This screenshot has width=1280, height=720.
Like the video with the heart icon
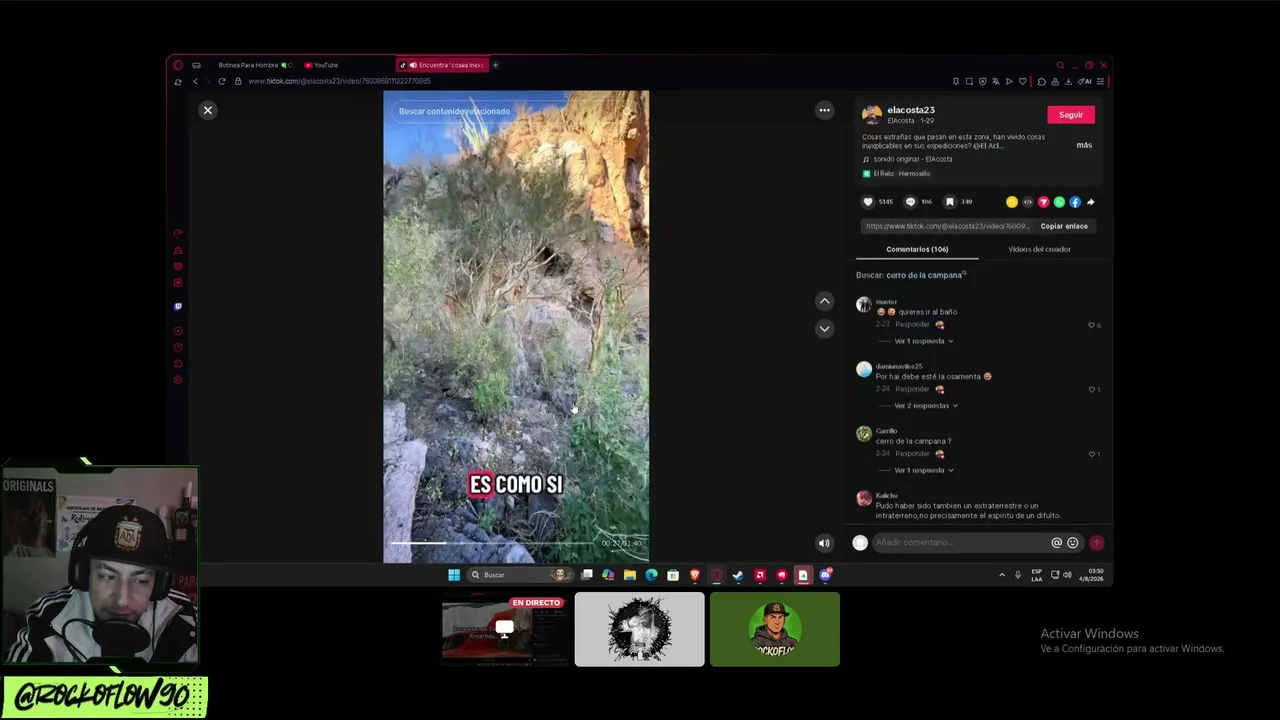click(x=868, y=202)
